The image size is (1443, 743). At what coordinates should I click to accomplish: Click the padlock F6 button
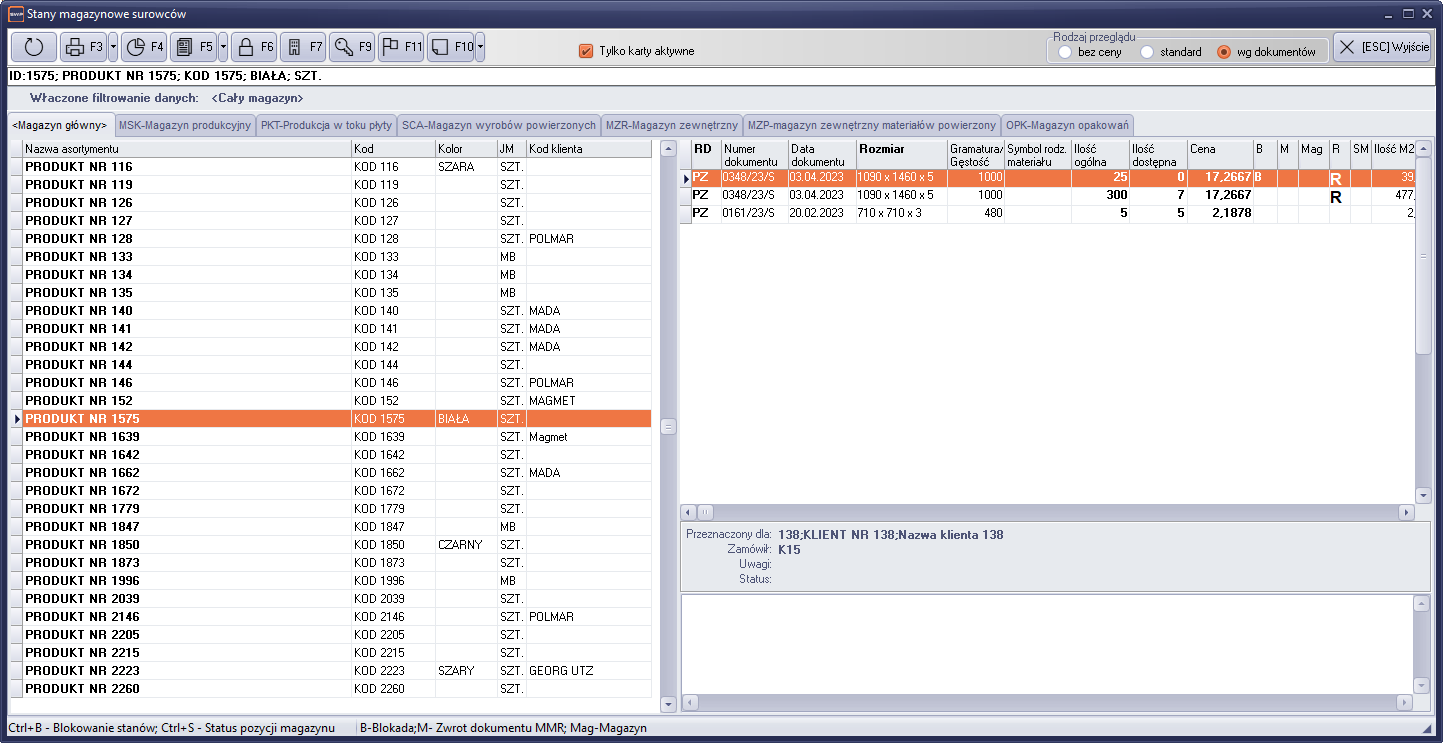tap(254, 47)
